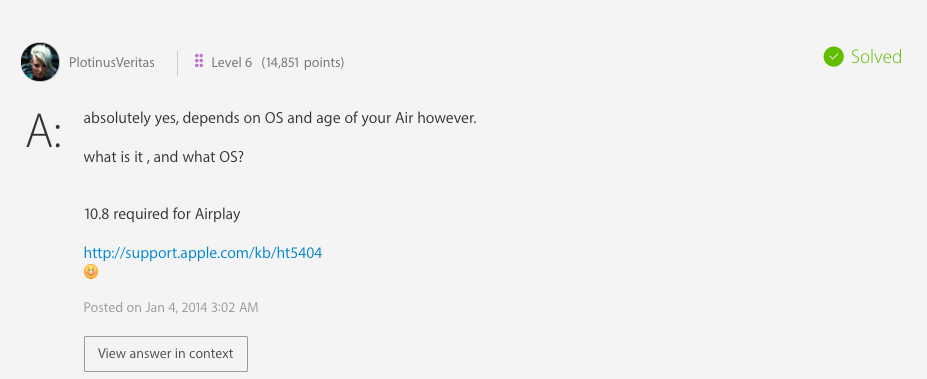Image resolution: width=927 pixels, height=379 pixels.
Task: Click the word Airplay in the answer
Action: tap(218, 214)
